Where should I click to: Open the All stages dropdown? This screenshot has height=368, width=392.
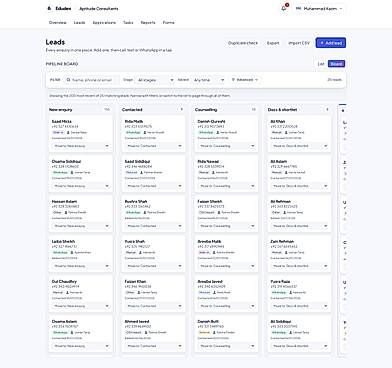[155, 80]
